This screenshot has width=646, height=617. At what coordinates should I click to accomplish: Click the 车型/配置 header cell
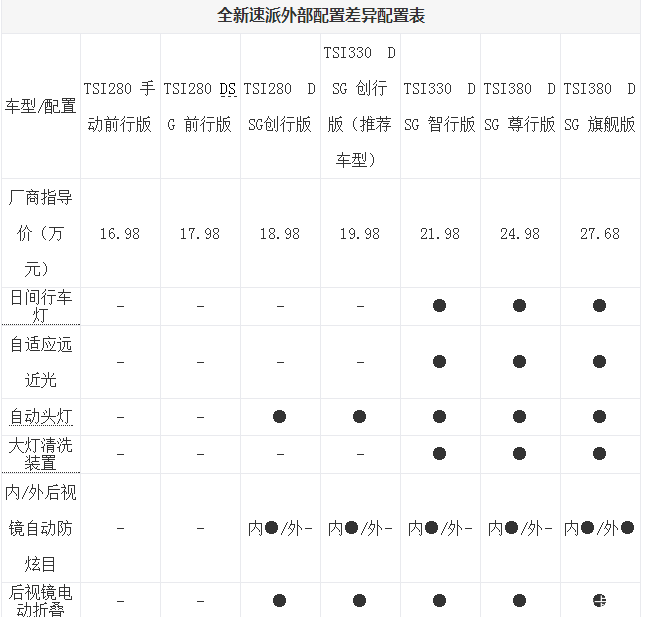tap(40, 106)
